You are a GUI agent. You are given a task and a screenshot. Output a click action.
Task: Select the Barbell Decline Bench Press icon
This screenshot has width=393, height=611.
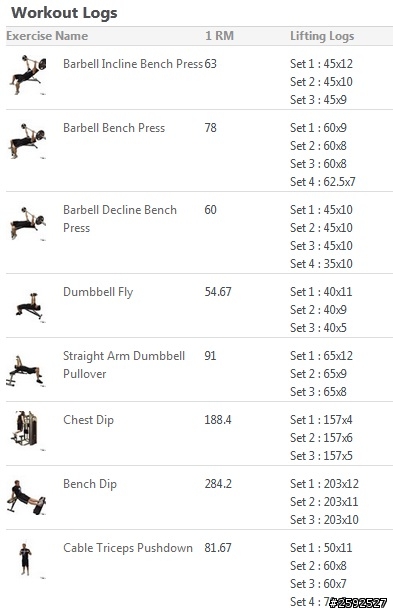(x=27, y=223)
